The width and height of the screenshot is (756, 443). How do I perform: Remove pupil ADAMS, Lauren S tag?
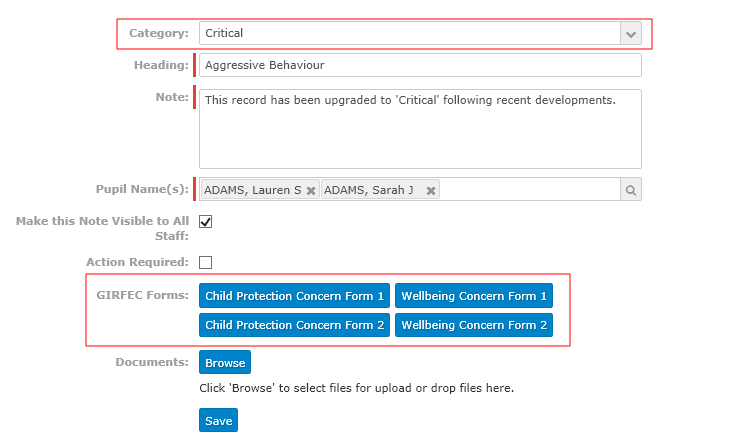point(311,190)
